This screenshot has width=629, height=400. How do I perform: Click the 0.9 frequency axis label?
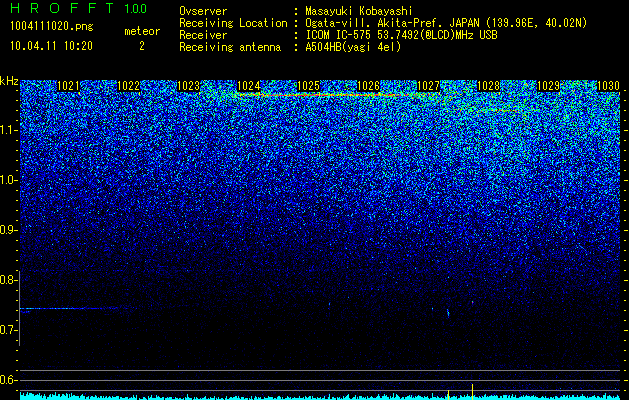(8, 230)
